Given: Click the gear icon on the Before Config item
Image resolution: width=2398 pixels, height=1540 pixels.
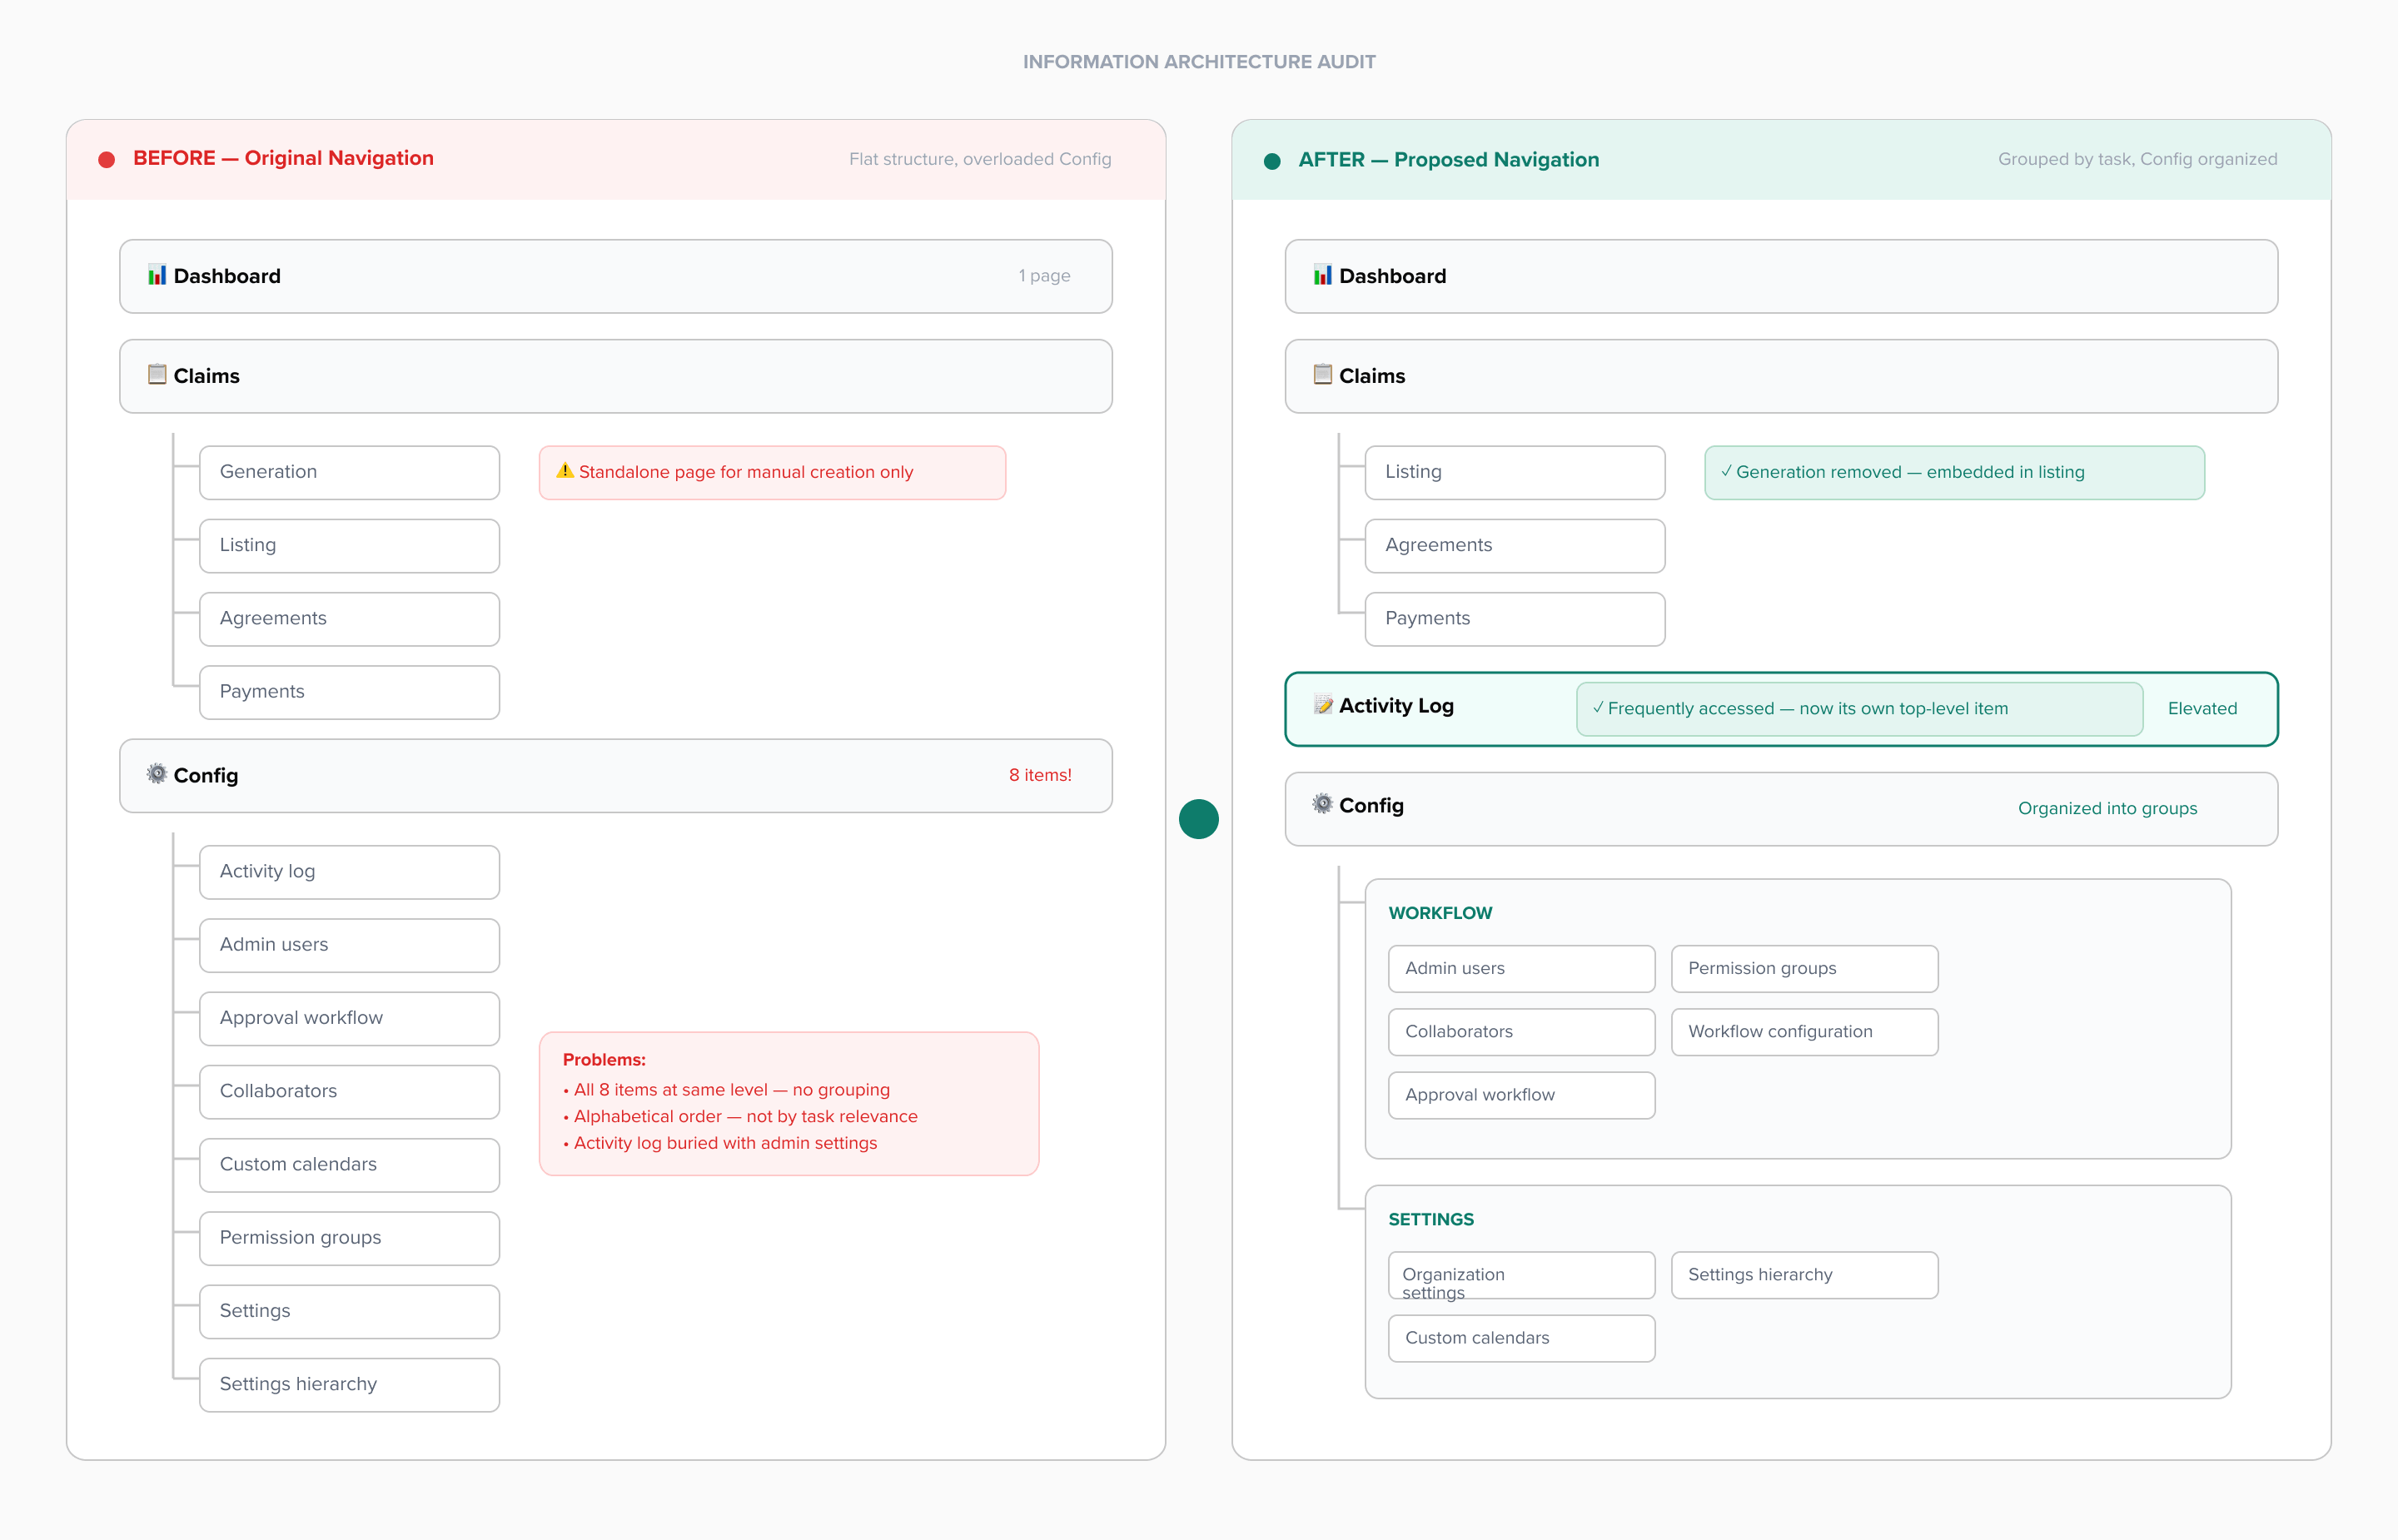Looking at the screenshot, I should [x=157, y=775].
